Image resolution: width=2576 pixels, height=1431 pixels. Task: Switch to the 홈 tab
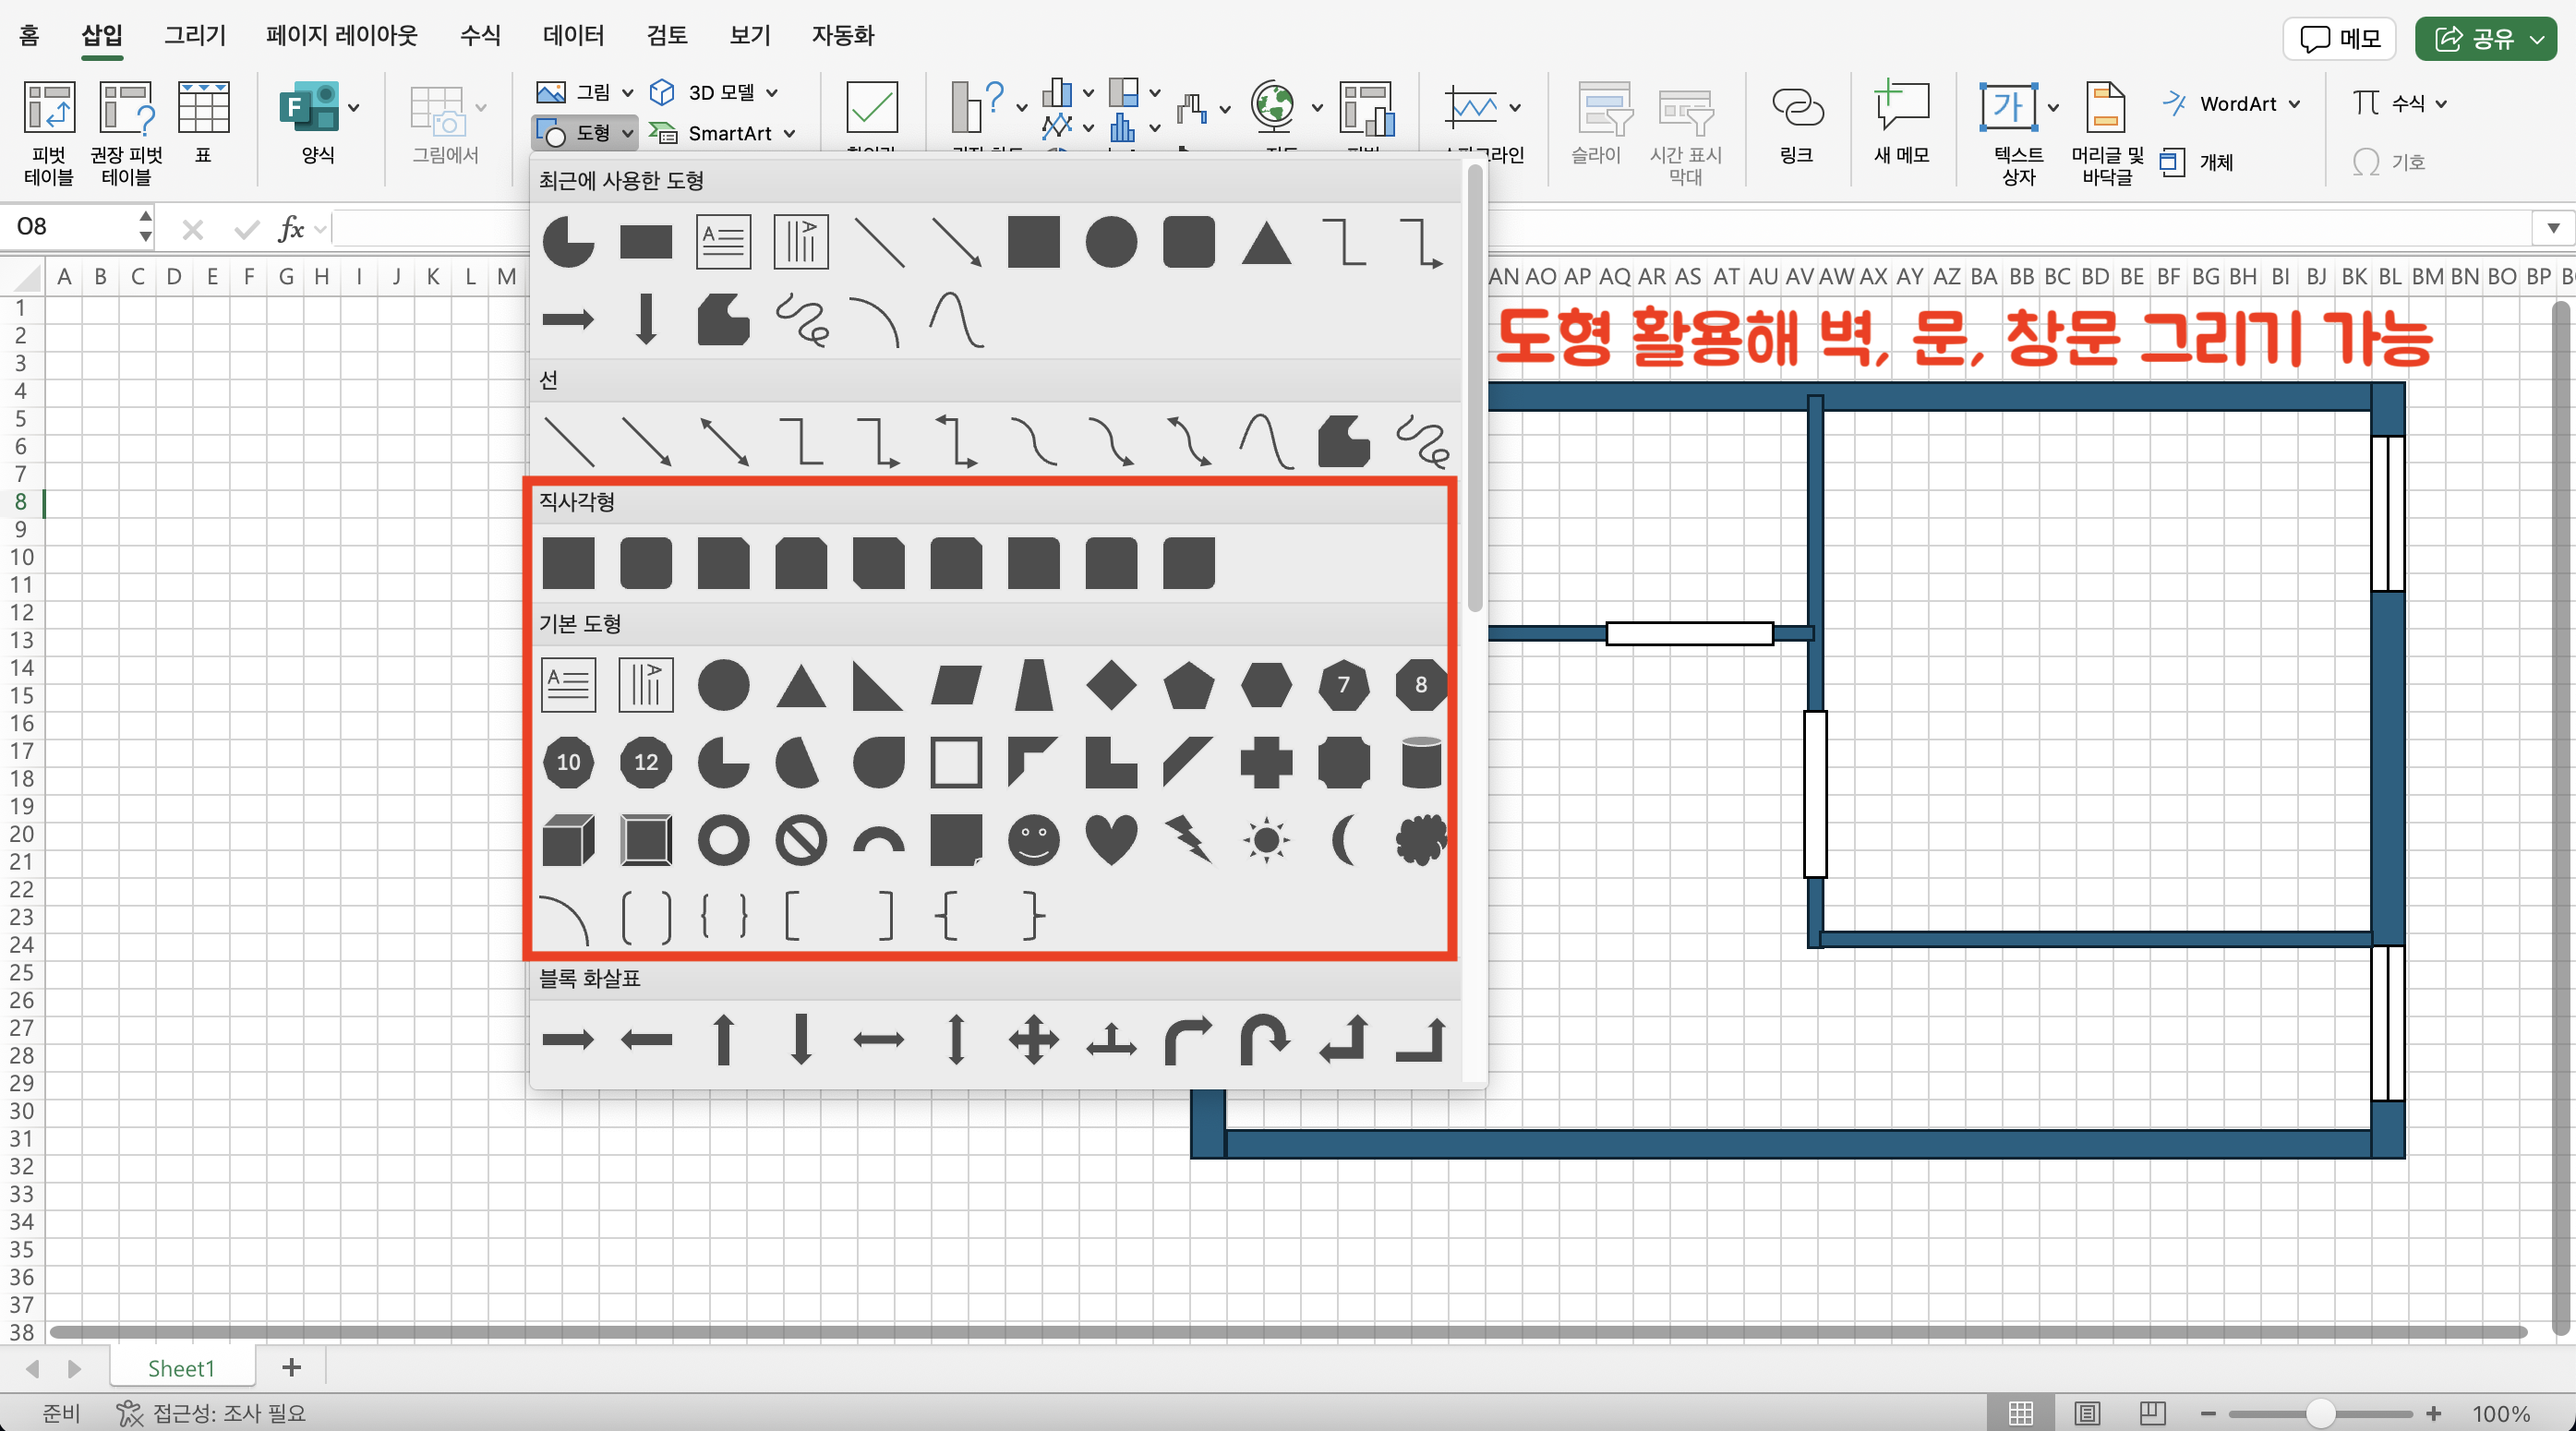coord(29,36)
